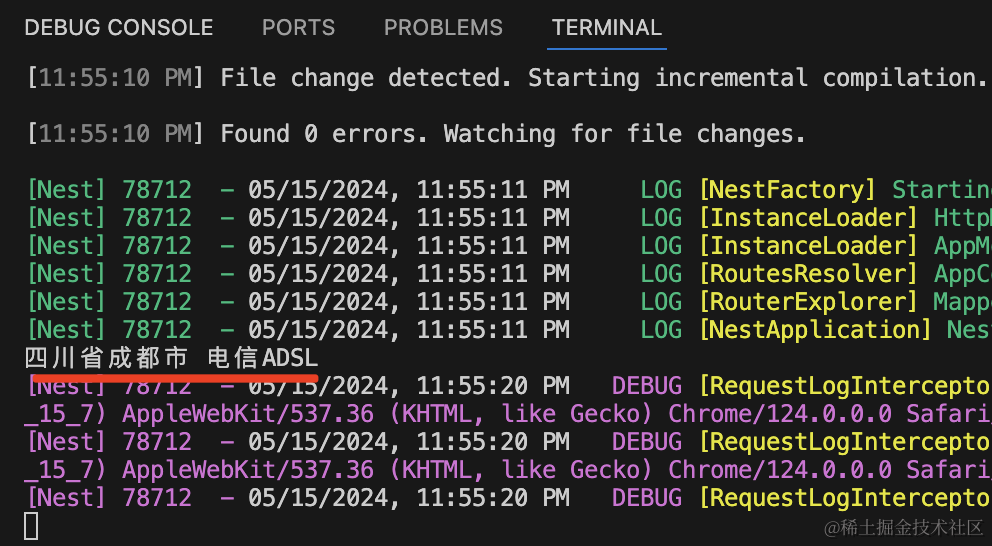This screenshot has width=992, height=546.
Task: Click the 四川省成都市 电信ADSL output text
Action: (171, 358)
